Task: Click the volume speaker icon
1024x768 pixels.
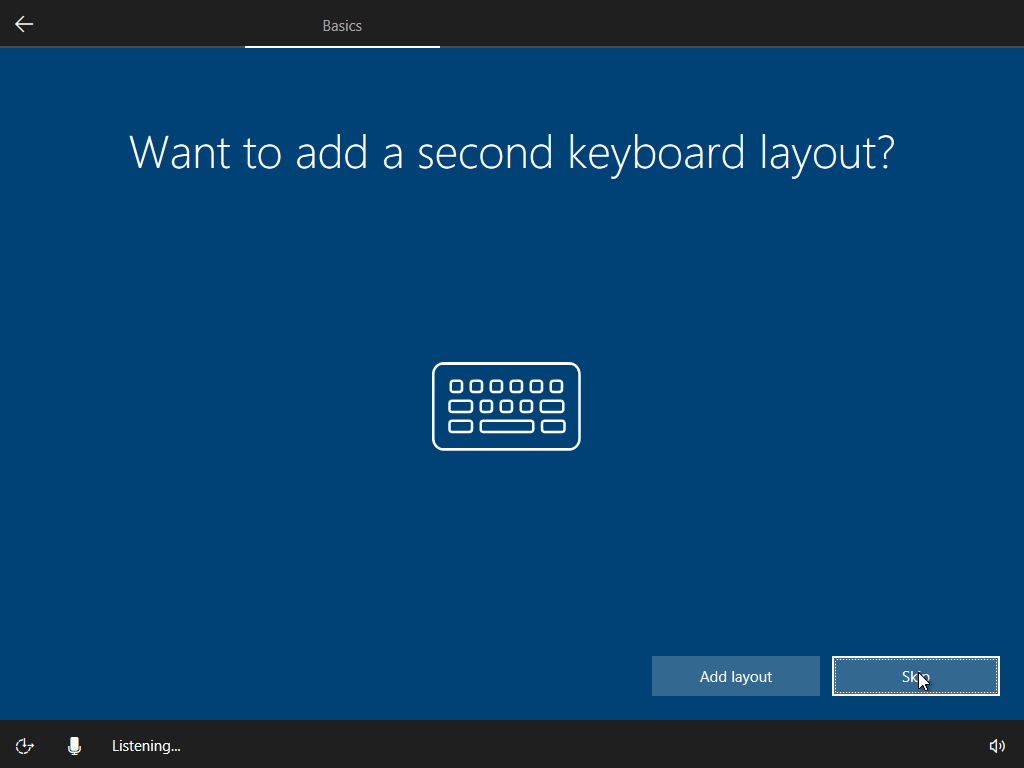Action: click(x=997, y=745)
